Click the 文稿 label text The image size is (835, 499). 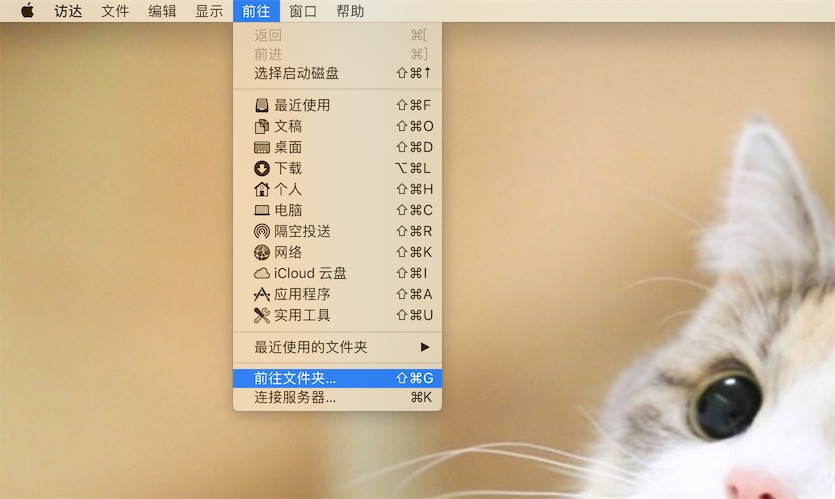click(x=288, y=126)
